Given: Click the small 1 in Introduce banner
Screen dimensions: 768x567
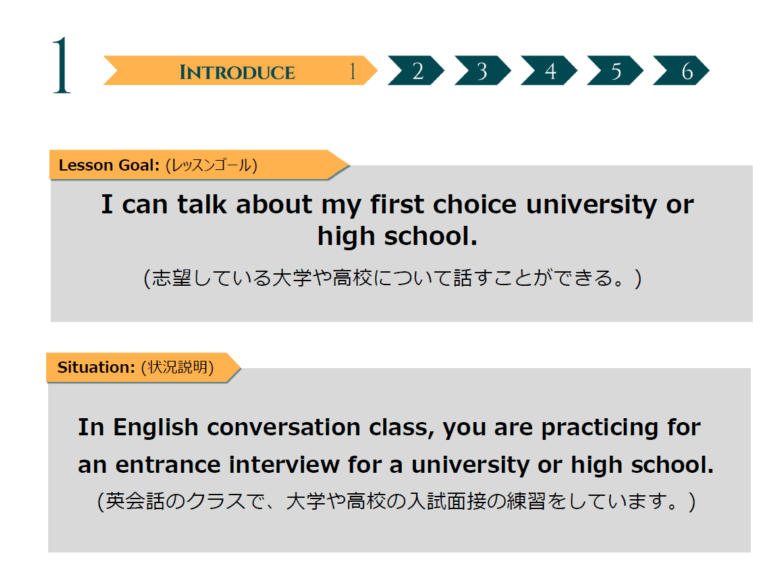Looking at the screenshot, I should point(352,71).
